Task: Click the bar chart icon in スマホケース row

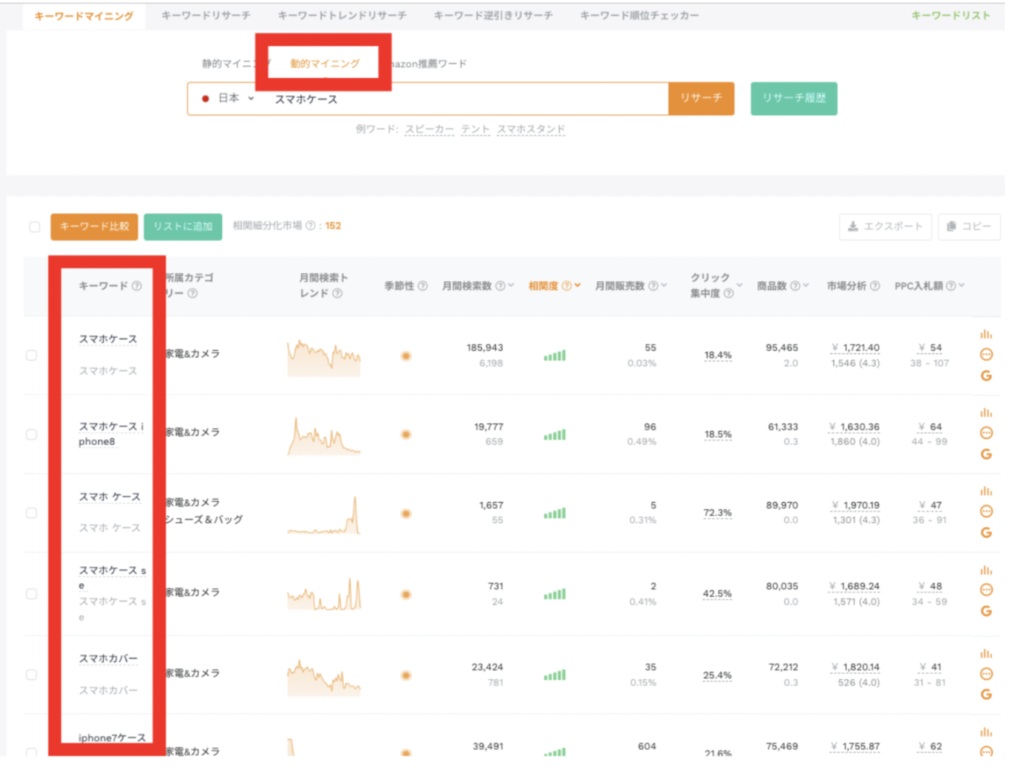Action: click(986, 334)
